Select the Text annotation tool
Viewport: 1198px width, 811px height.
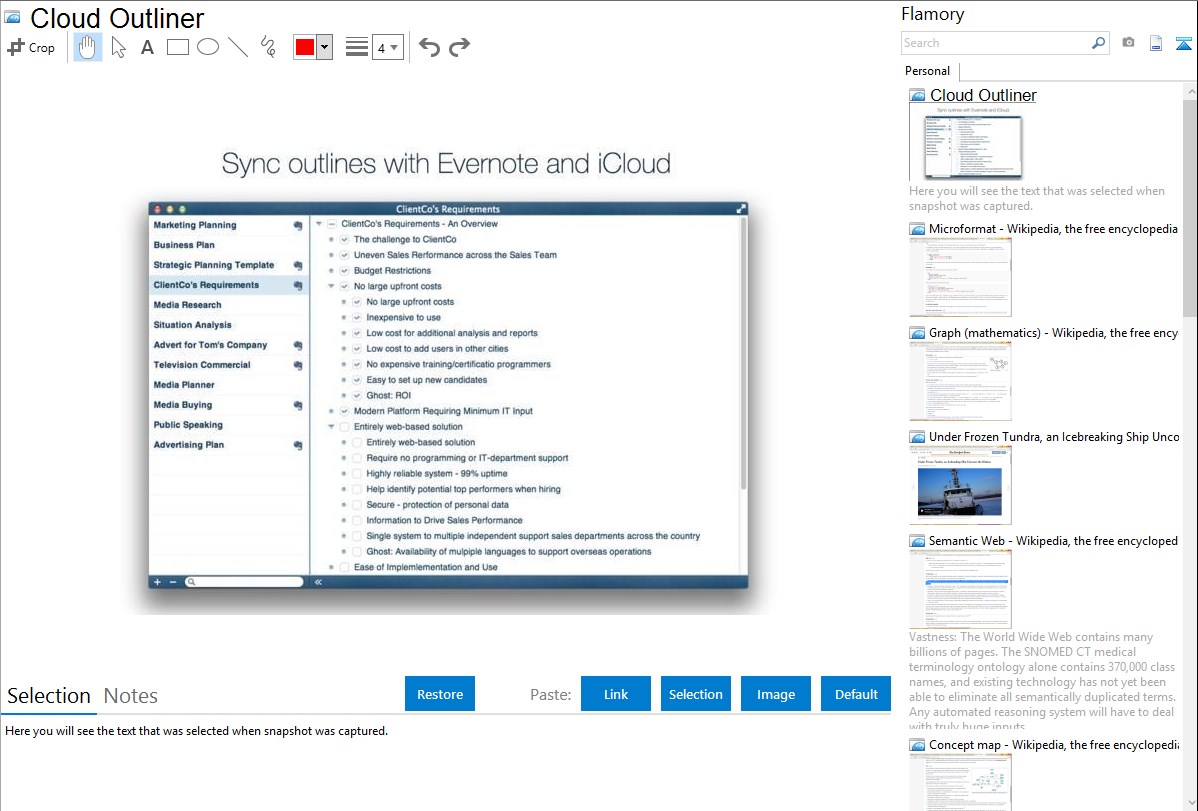pos(147,47)
